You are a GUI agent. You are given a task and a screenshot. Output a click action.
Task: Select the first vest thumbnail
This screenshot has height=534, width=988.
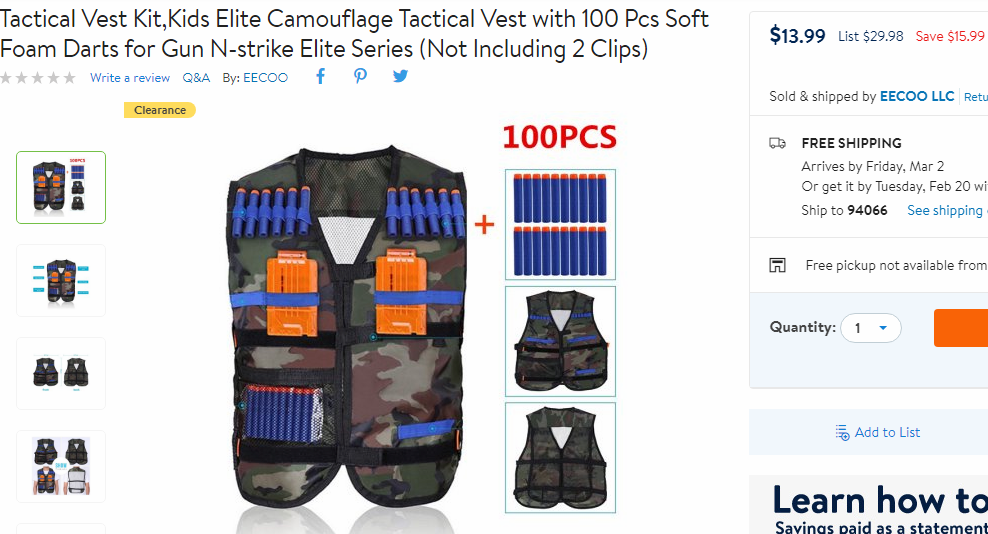[61, 187]
